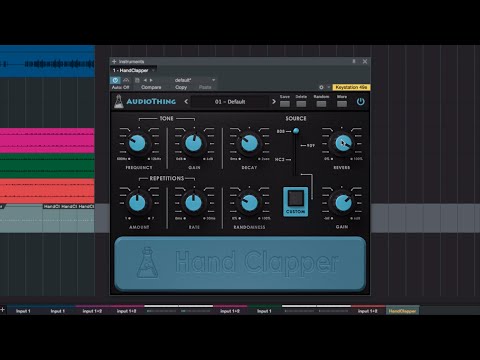Expand the 1 - HandClapper instrument dropdown
Image resolution: width=480 pixels, height=360 pixels.
(x=153, y=70)
